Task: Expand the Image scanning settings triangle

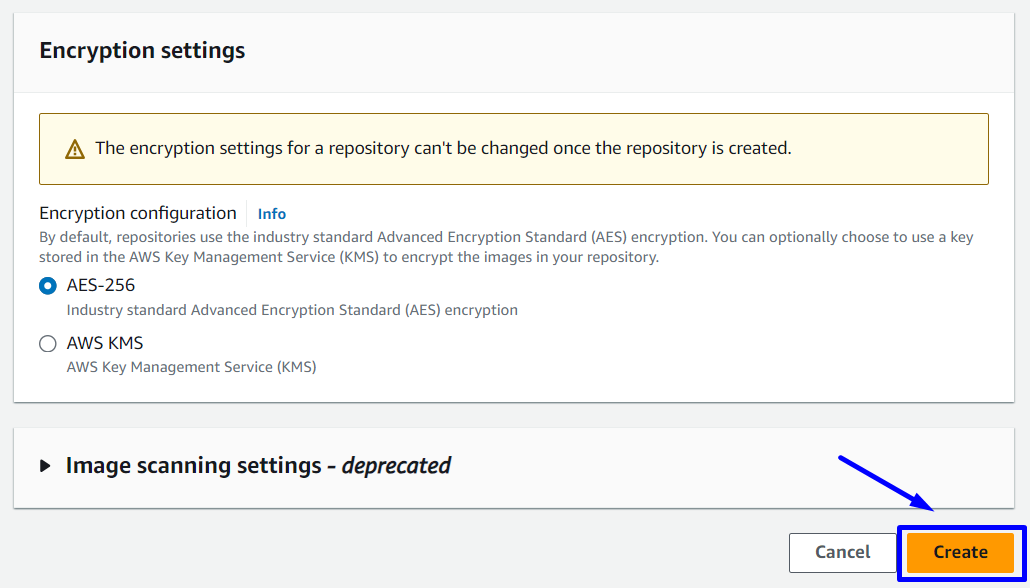Action: point(45,466)
